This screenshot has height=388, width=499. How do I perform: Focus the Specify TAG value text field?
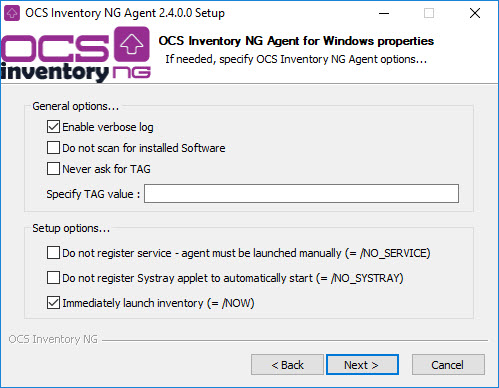[301, 193]
